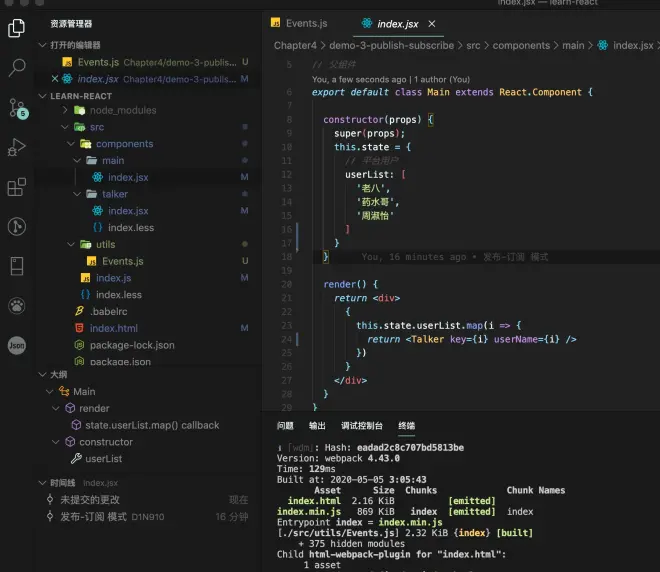Click demo-3-publish-subscribe in breadcrumb

[x=391, y=45]
